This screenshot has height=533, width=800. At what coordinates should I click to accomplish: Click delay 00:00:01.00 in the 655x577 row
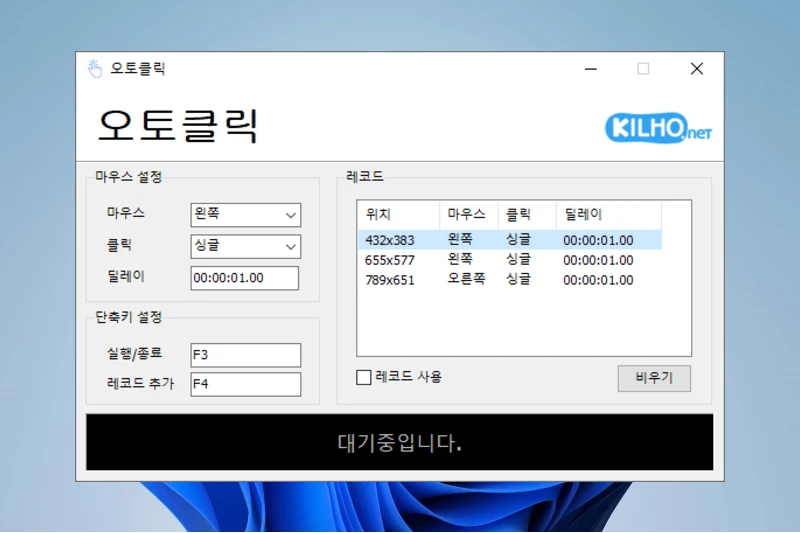pos(598,260)
